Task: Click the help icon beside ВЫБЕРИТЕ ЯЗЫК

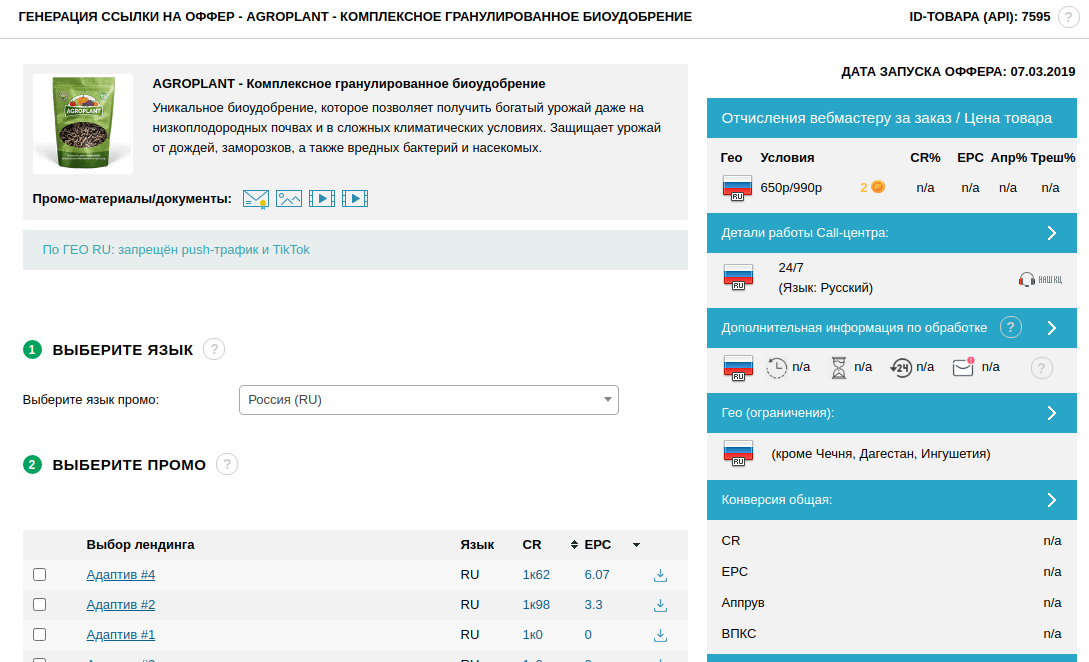Action: point(214,349)
